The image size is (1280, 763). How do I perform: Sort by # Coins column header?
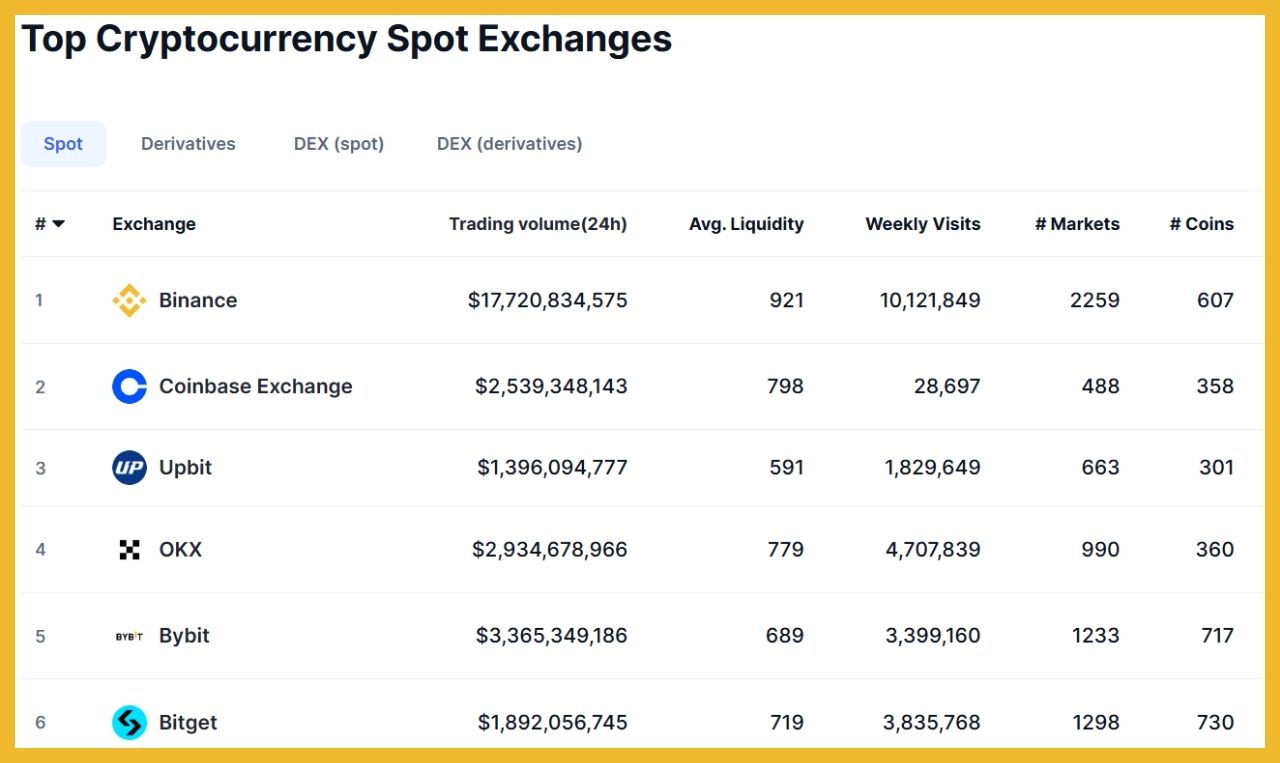tap(1201, 224)
